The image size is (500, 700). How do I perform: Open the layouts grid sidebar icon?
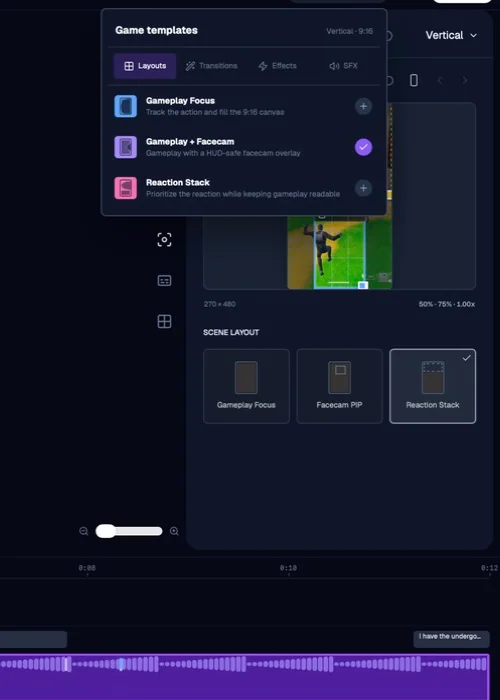164,321
